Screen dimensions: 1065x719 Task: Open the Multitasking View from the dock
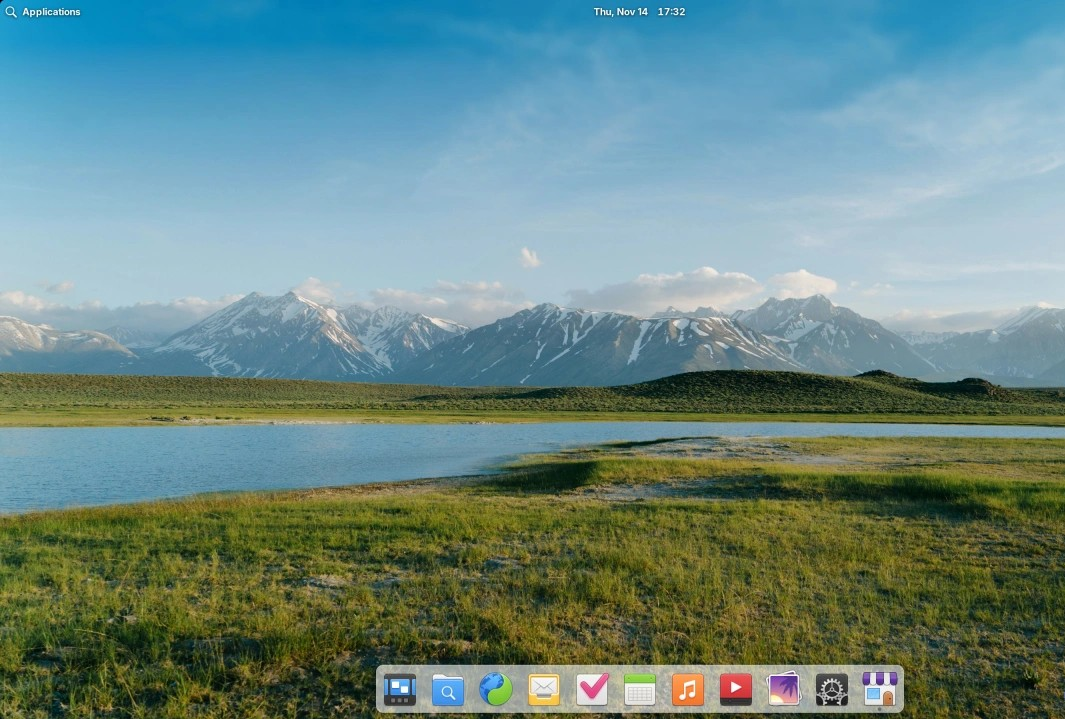click(x=400, y=689)
